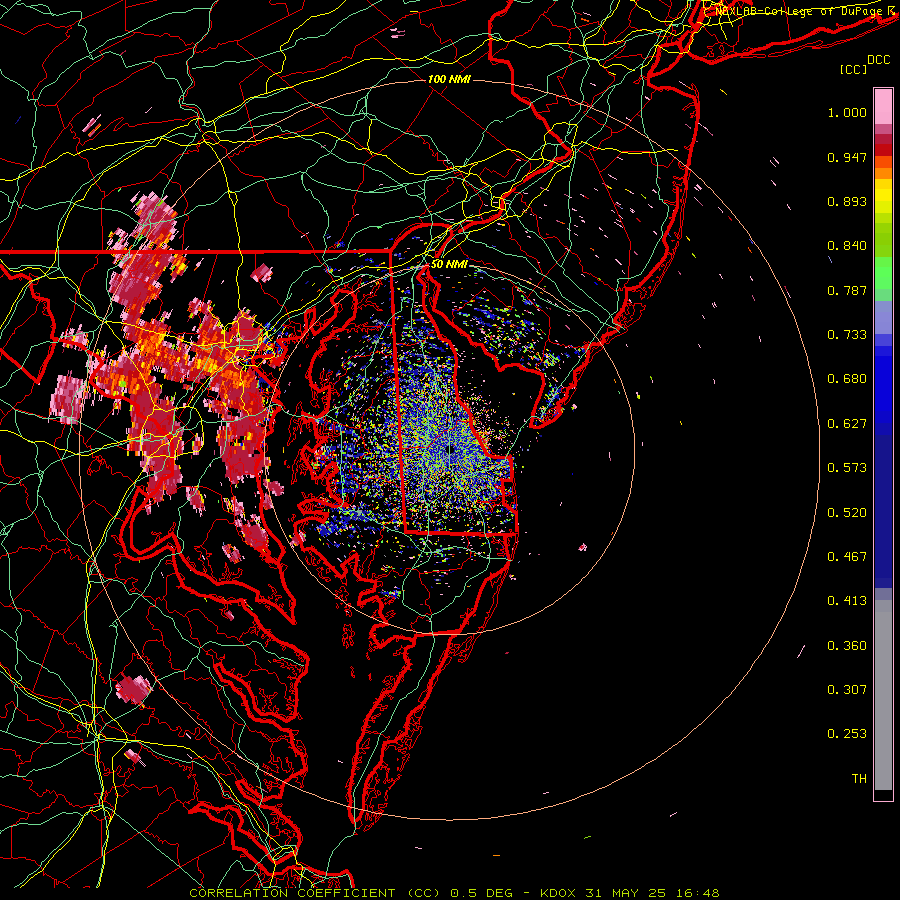The height and width of the screenshot is (900, 900).
Task: Click the 0.733 color scale label
Action: pyautogui.click(x=847, y=335)
